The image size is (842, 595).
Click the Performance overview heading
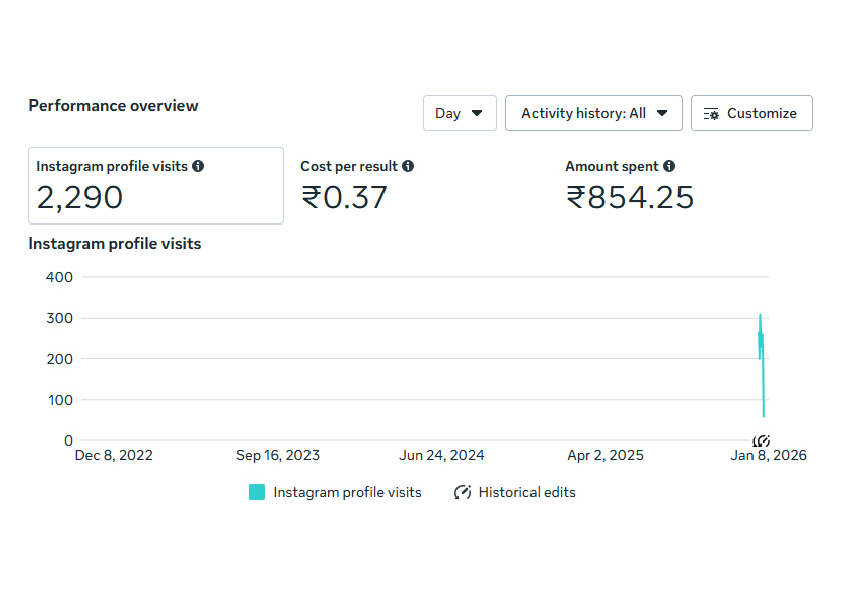pos(113,106)
